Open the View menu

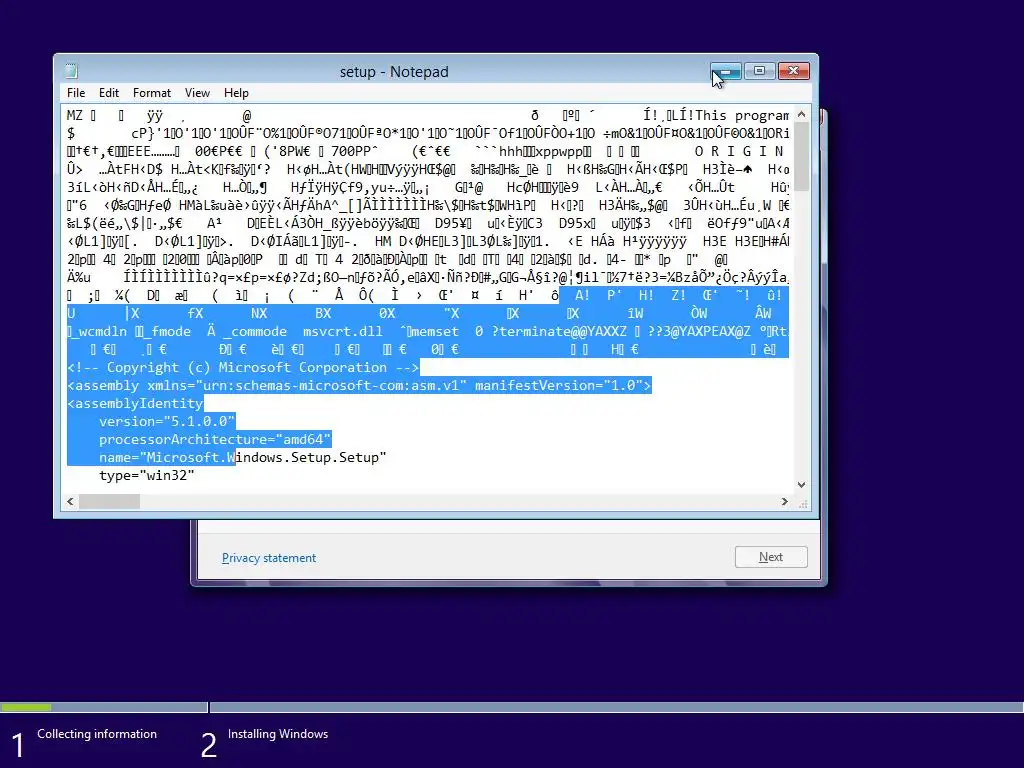point(197,93)
